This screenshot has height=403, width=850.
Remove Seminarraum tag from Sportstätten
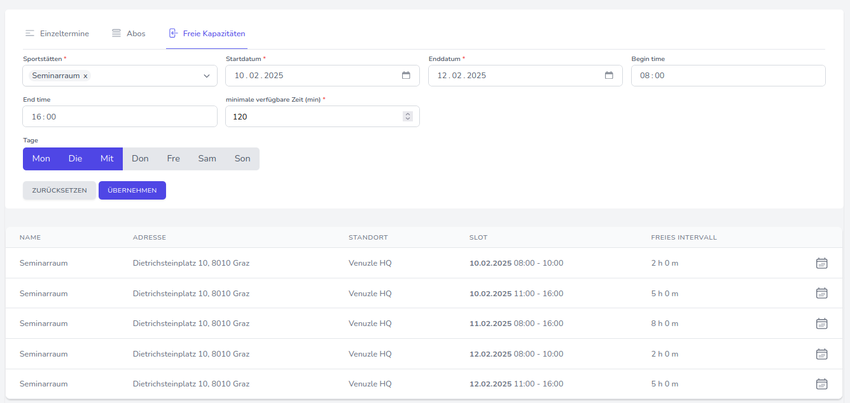86,76
